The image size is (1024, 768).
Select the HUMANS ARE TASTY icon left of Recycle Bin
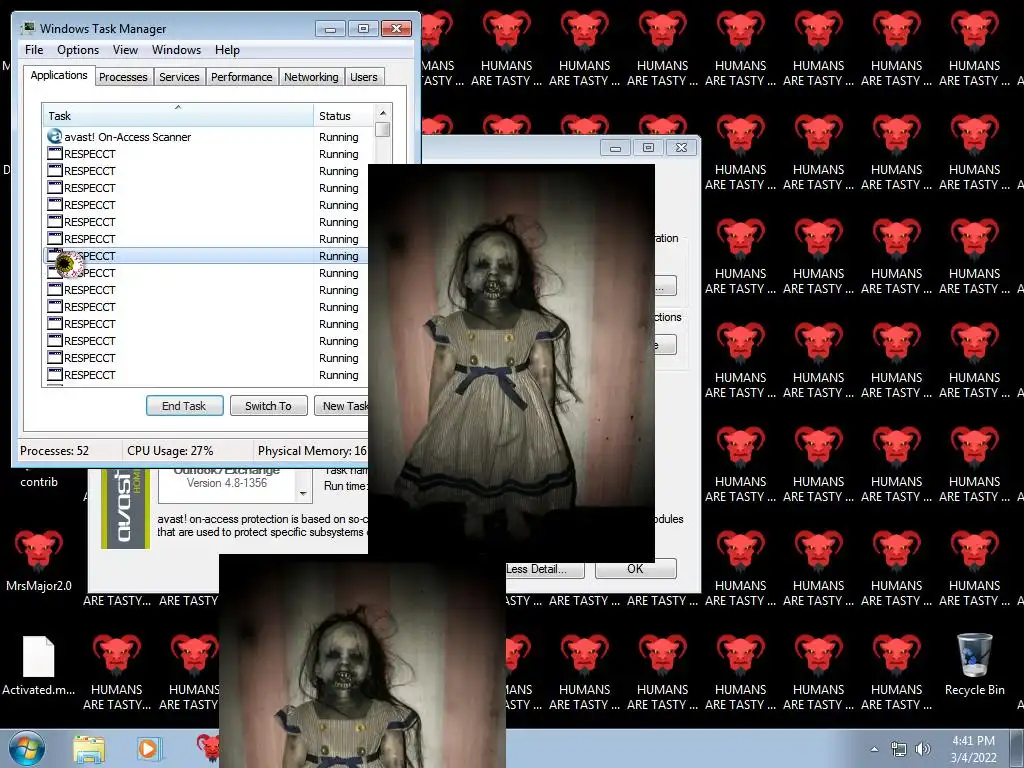click(x=897, y=673)
